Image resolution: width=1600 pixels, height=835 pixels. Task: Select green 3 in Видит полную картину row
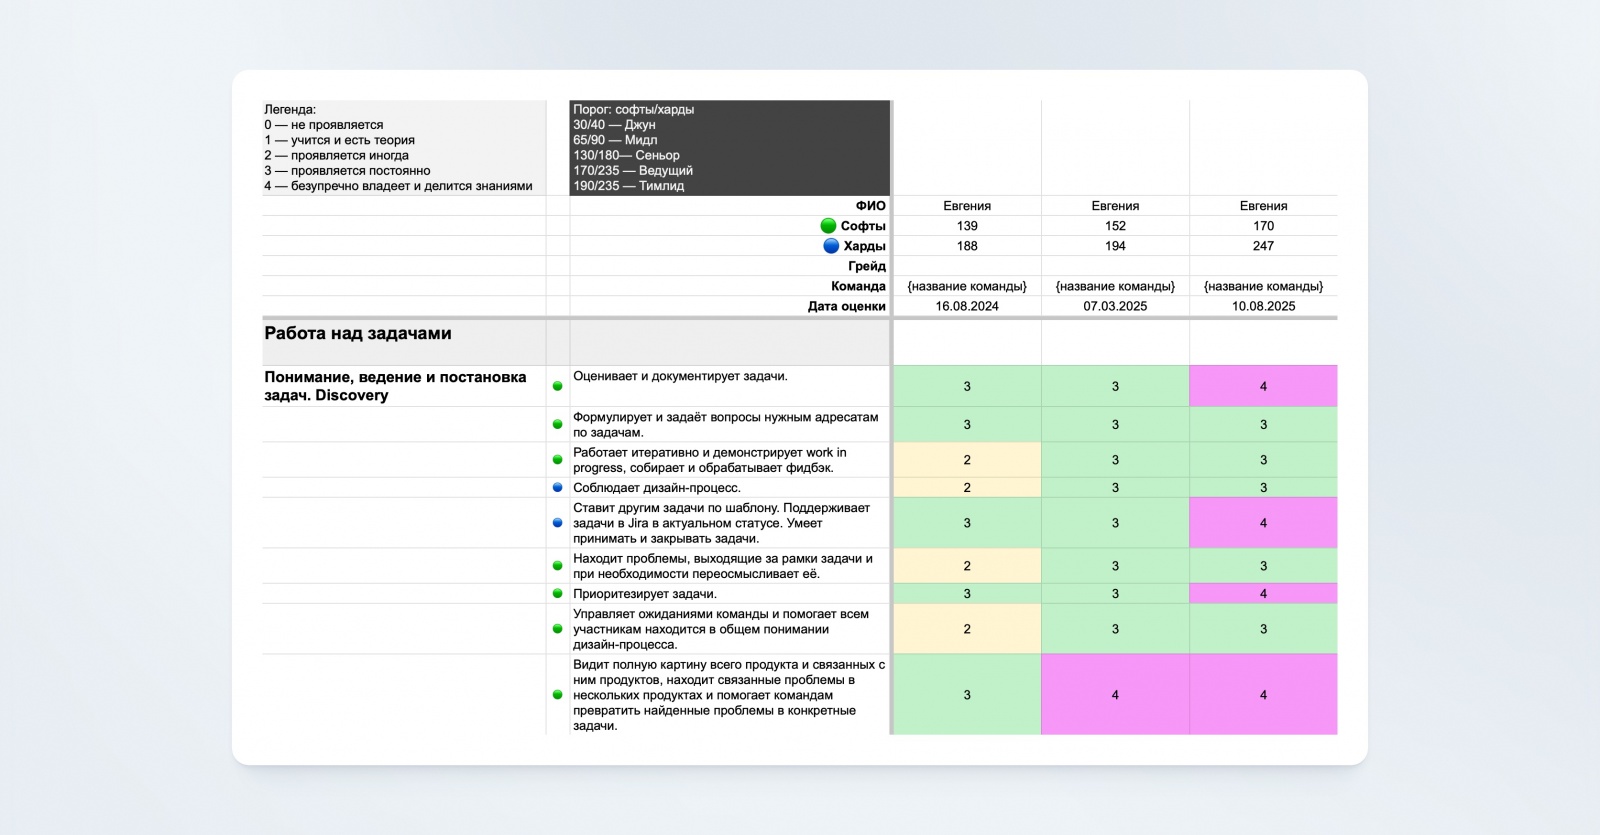(967, 695)
